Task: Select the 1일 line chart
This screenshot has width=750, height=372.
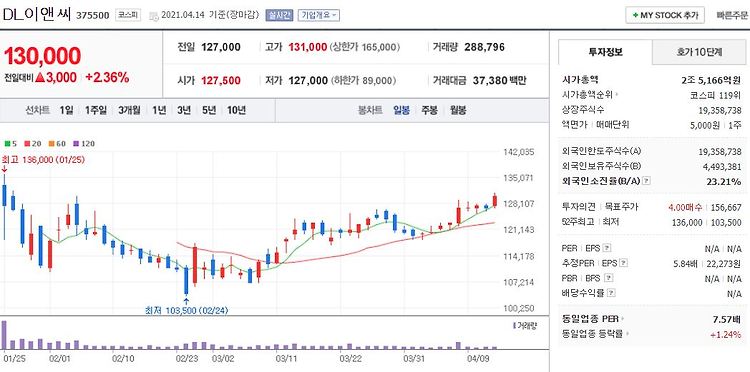Action: (66, 110)
